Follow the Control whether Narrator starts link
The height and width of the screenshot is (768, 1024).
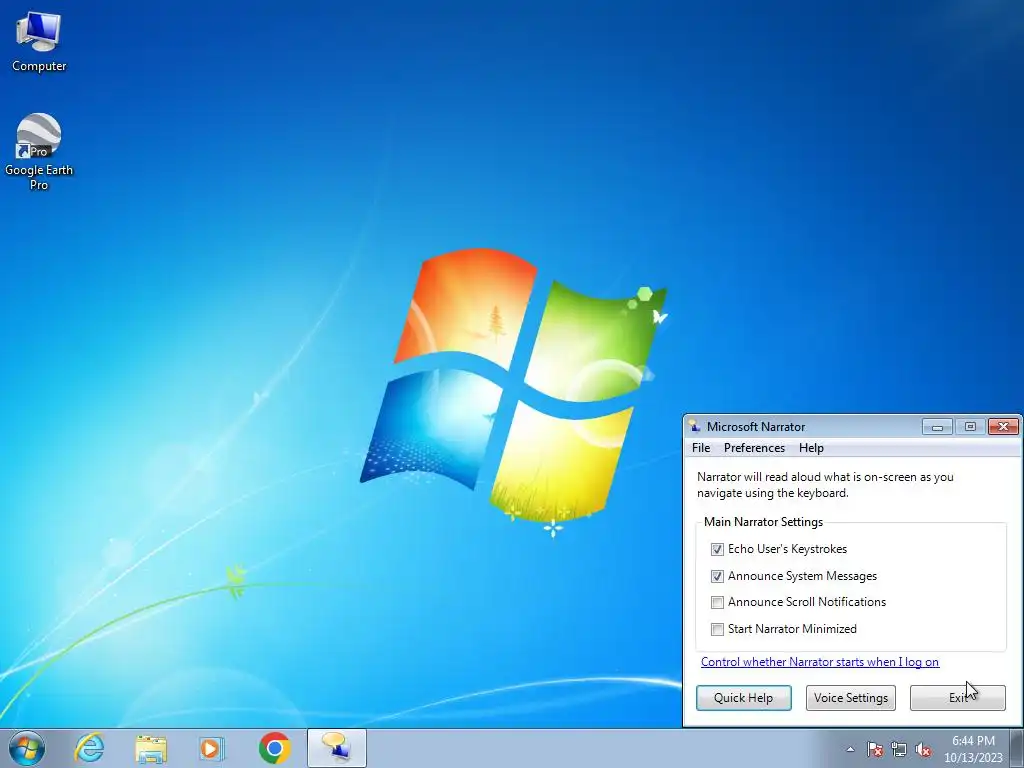(x=820, y=662)
